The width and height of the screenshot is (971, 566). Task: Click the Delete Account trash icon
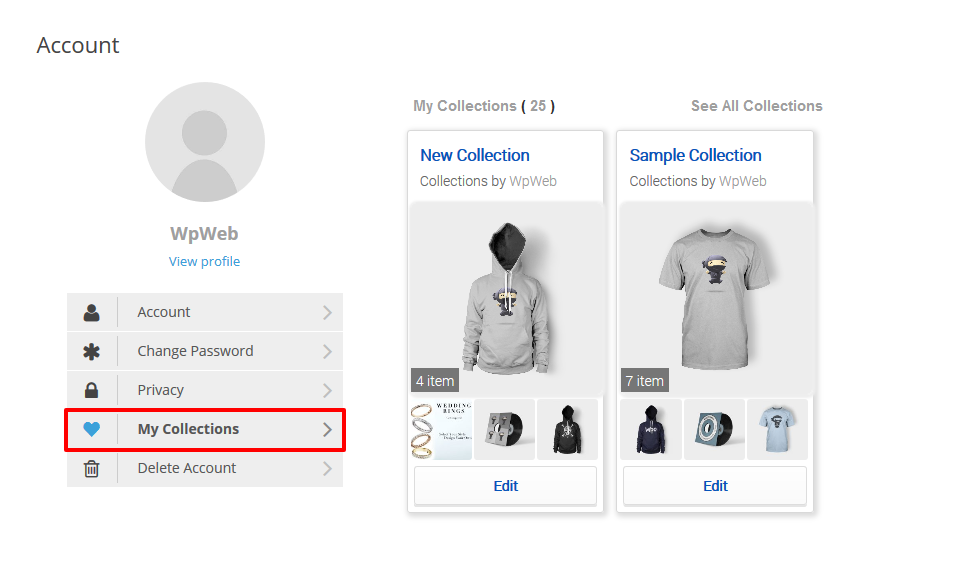click(92, 468)
